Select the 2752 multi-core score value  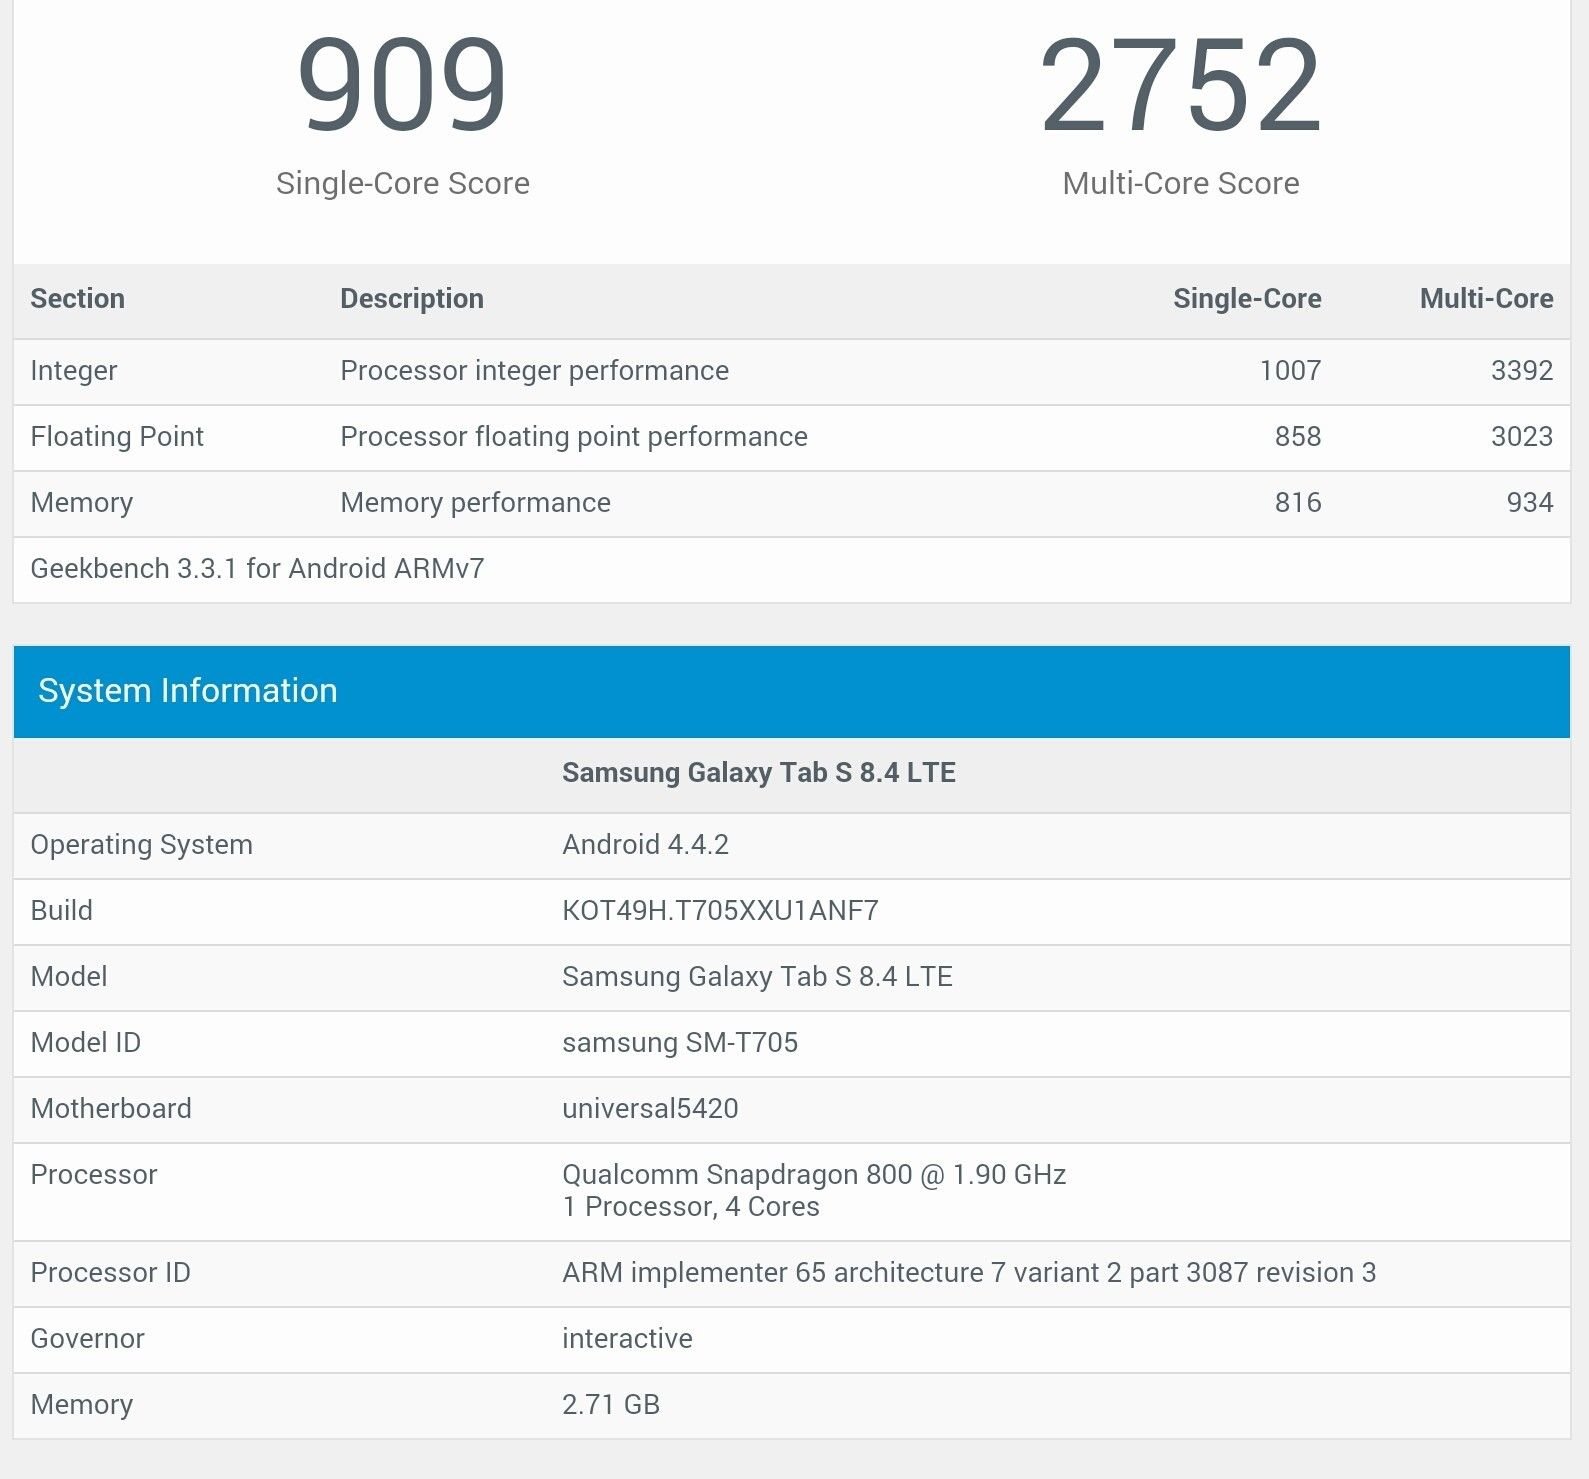(x=1181, y=85)
